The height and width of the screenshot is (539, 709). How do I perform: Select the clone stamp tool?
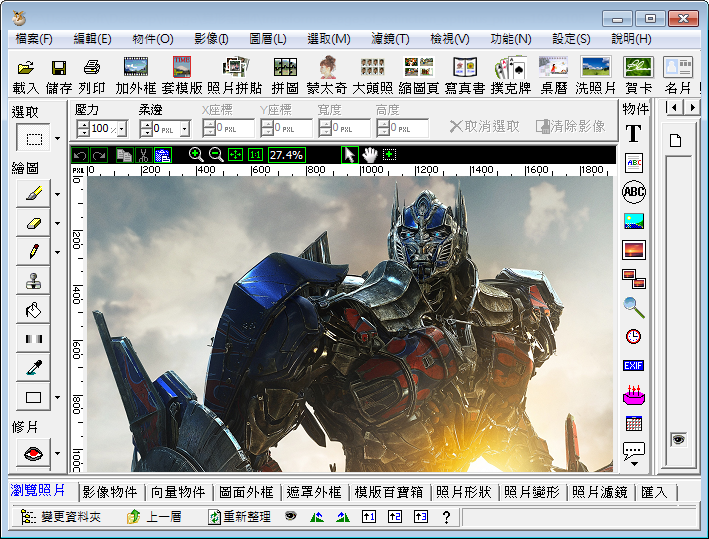coord(33,281)
